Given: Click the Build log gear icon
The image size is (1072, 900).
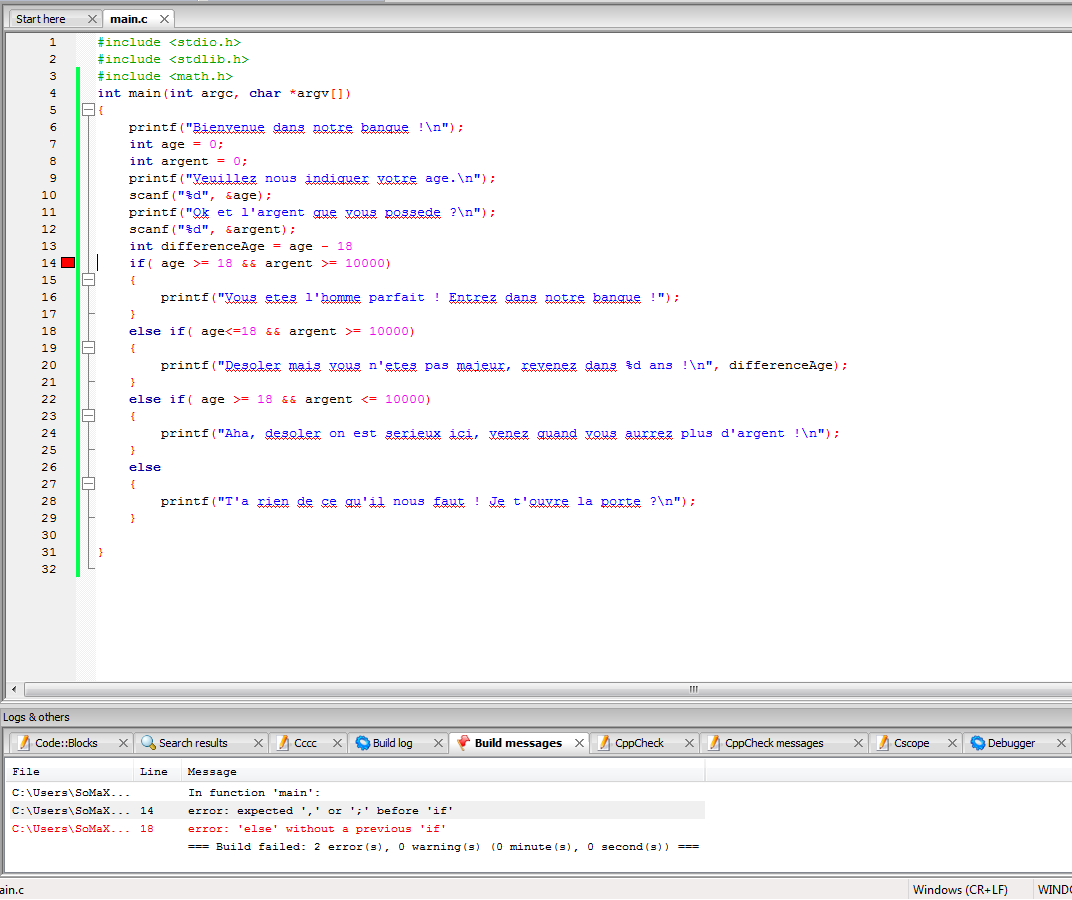Looking at the screenshot, I should coord(360,743).
